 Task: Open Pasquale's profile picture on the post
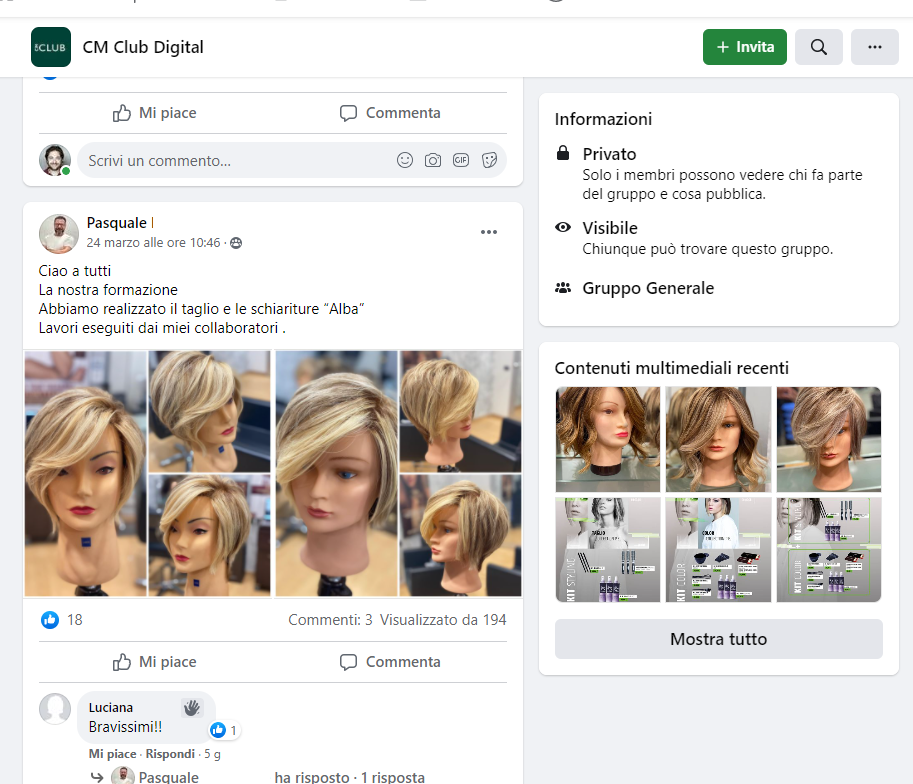point(58,234)
